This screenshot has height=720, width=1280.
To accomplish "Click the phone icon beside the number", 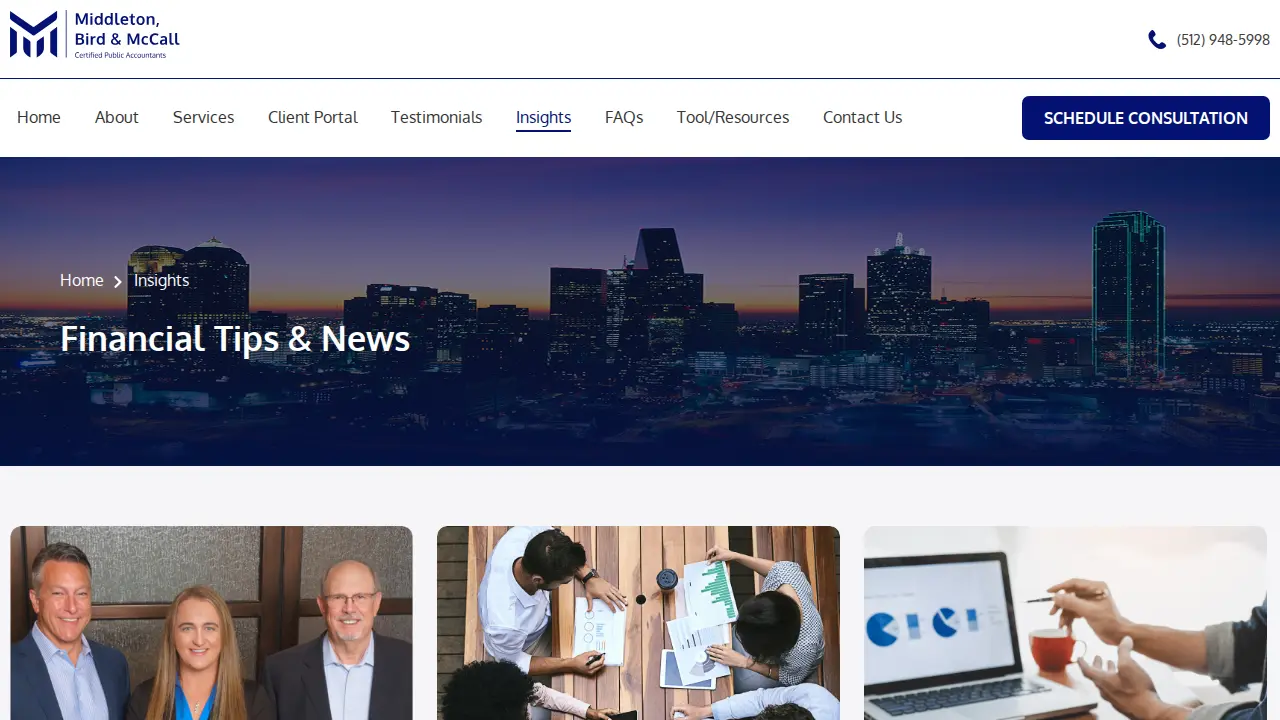I will click(x=1157, y=40).
